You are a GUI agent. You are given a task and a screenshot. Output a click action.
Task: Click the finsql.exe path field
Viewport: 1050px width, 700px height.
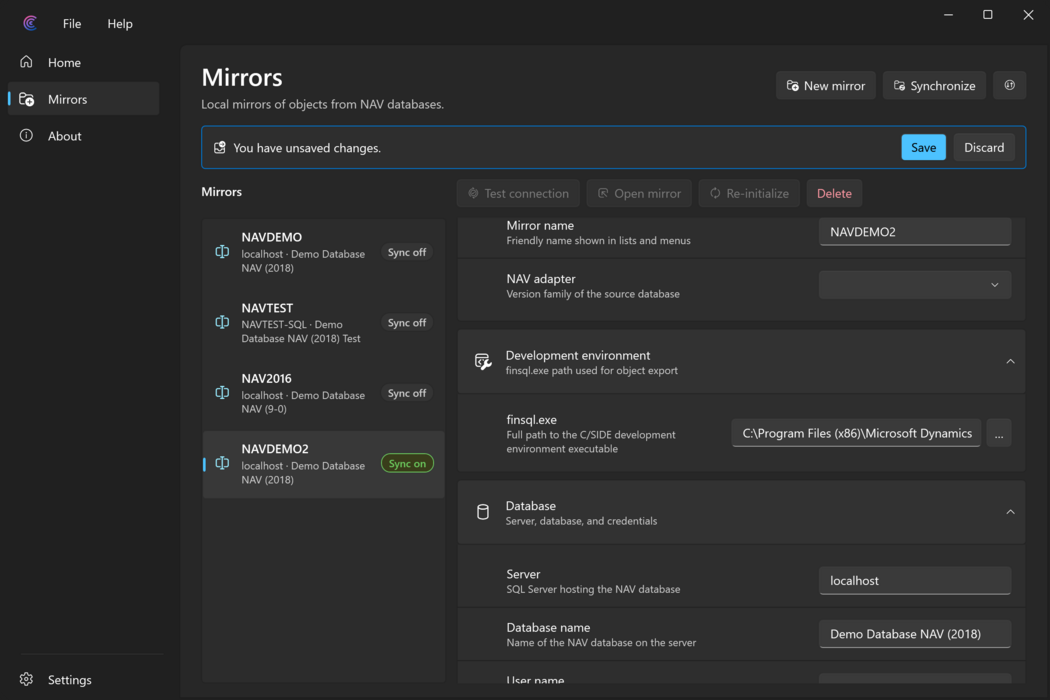coord(856,433)
